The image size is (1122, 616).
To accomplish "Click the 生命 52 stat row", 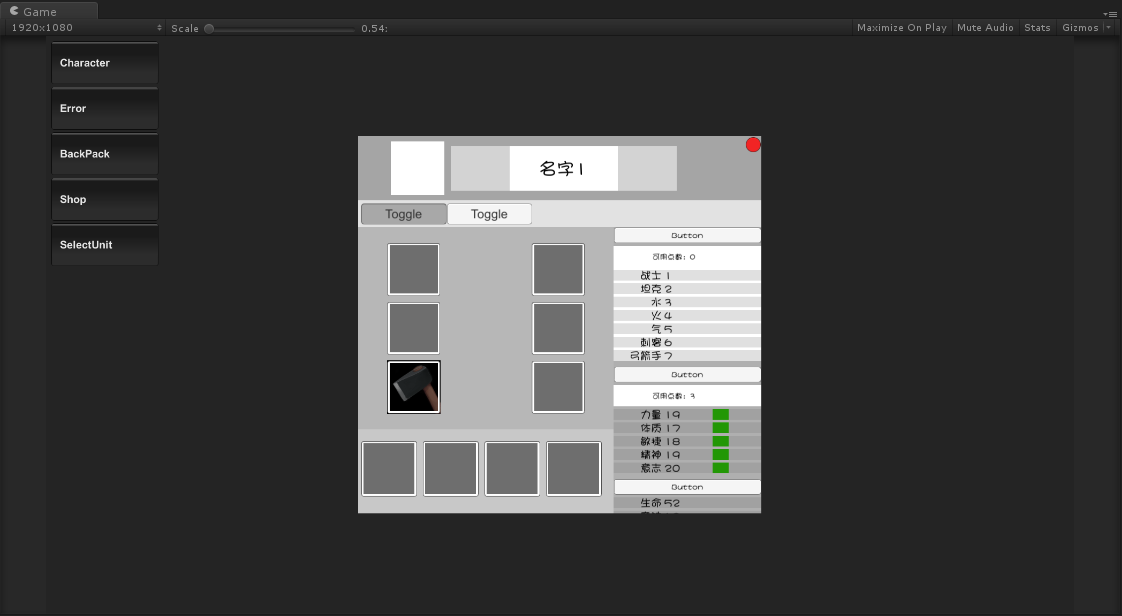I will [687, 503].
